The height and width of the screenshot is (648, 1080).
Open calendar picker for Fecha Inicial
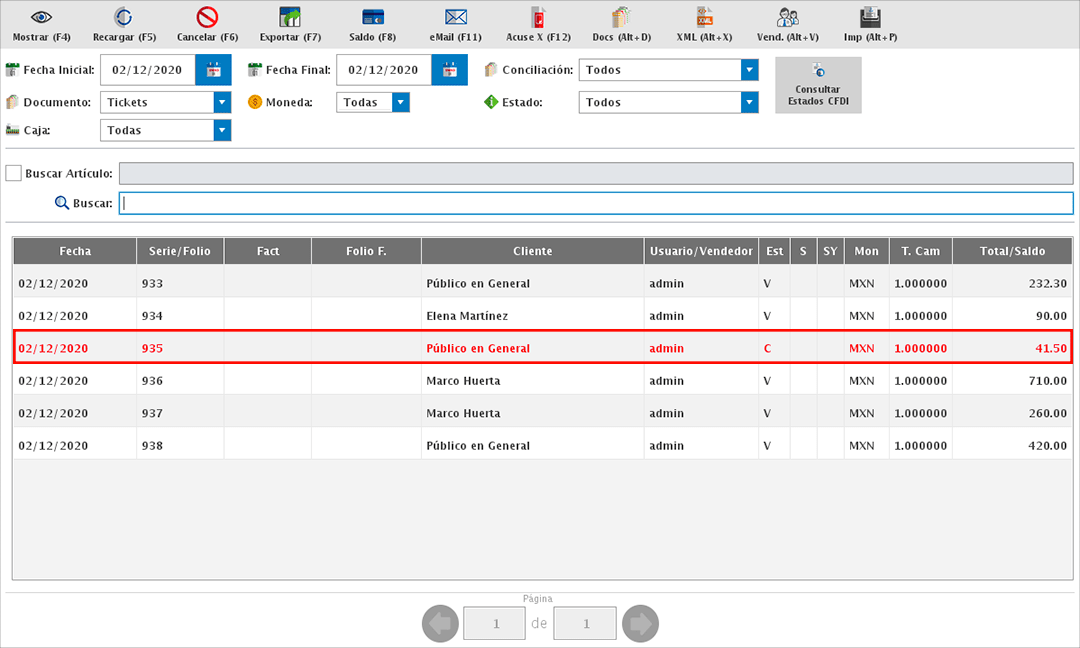click(213, 70)
